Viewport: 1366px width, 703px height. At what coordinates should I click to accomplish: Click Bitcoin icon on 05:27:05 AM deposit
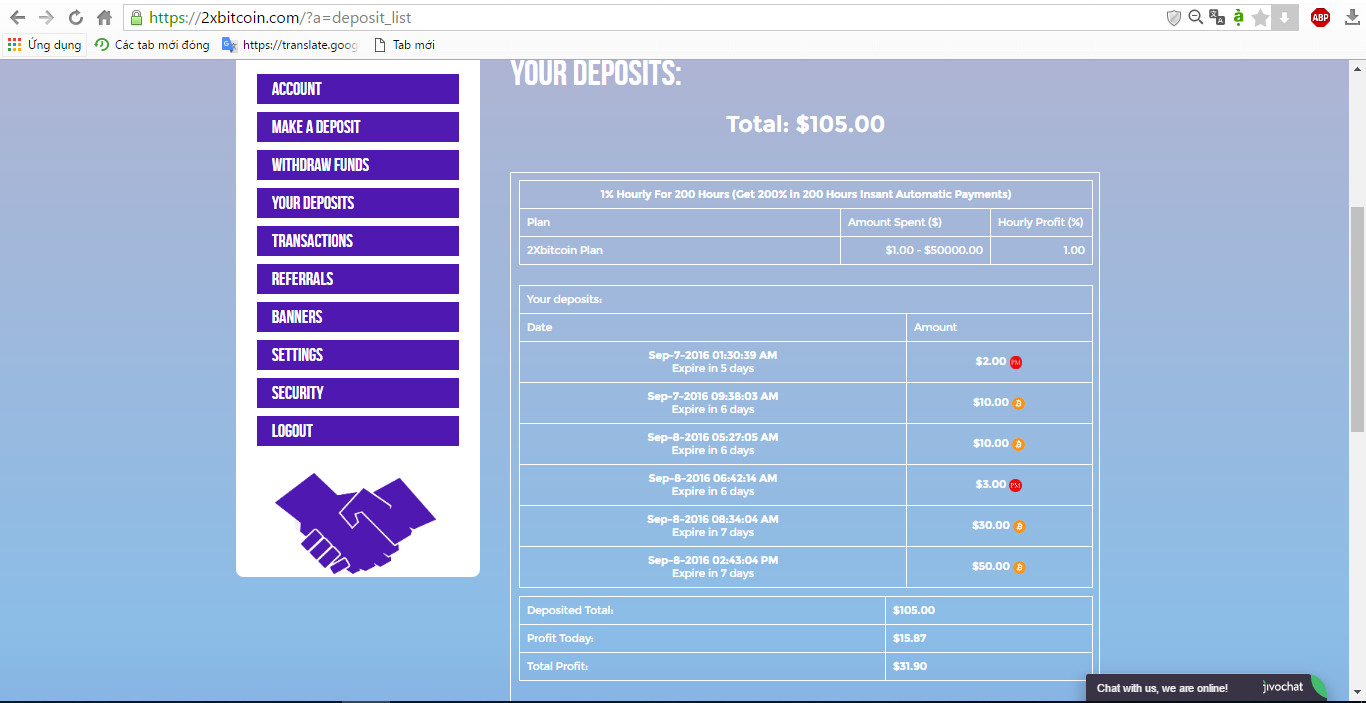coord(1019,444)
